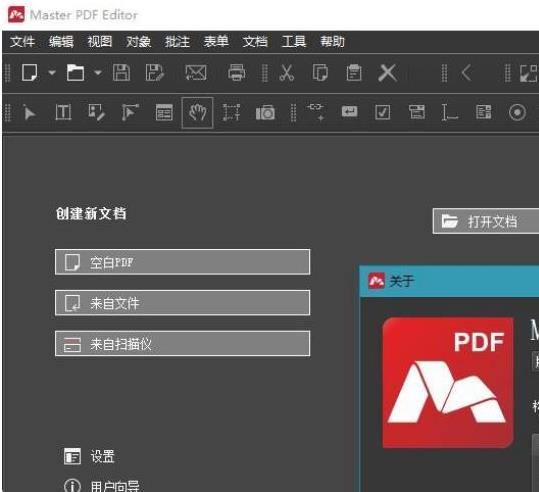This screenshot has height=492, width=539.
Task: Open the 对象 menu
Action: pos(139,42)
